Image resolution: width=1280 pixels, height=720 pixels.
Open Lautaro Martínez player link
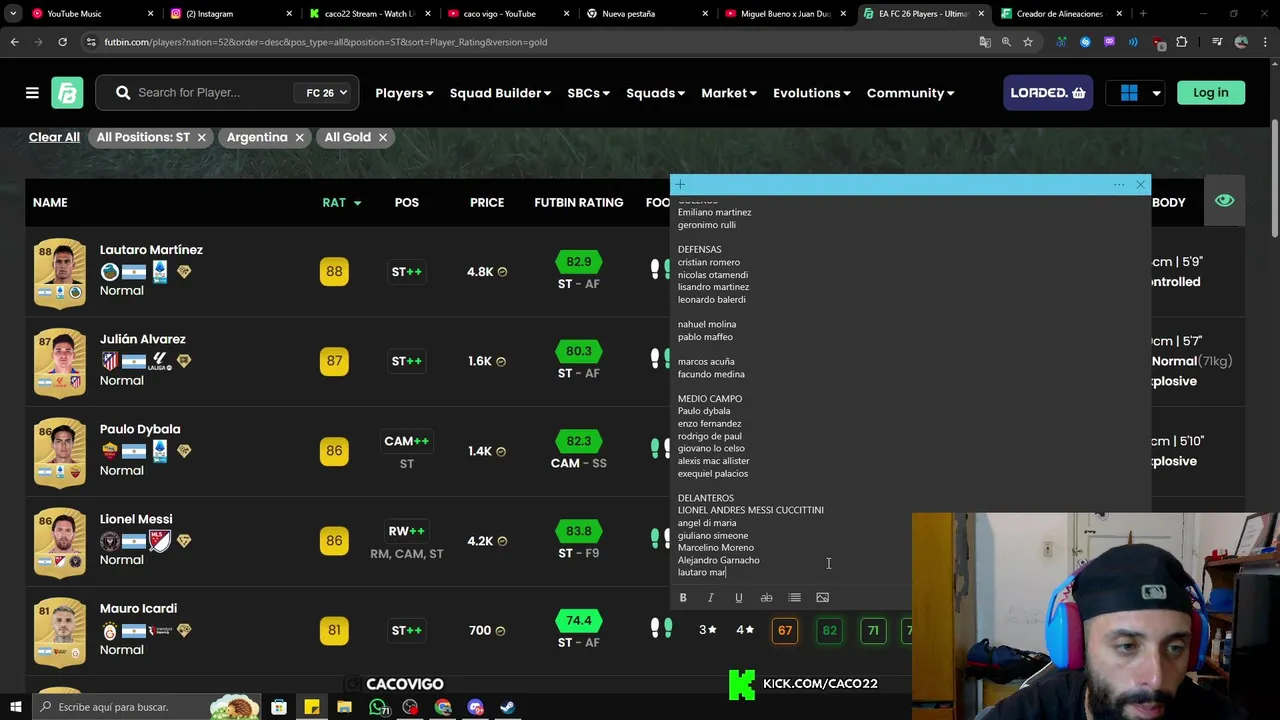(x=151, y=250)
